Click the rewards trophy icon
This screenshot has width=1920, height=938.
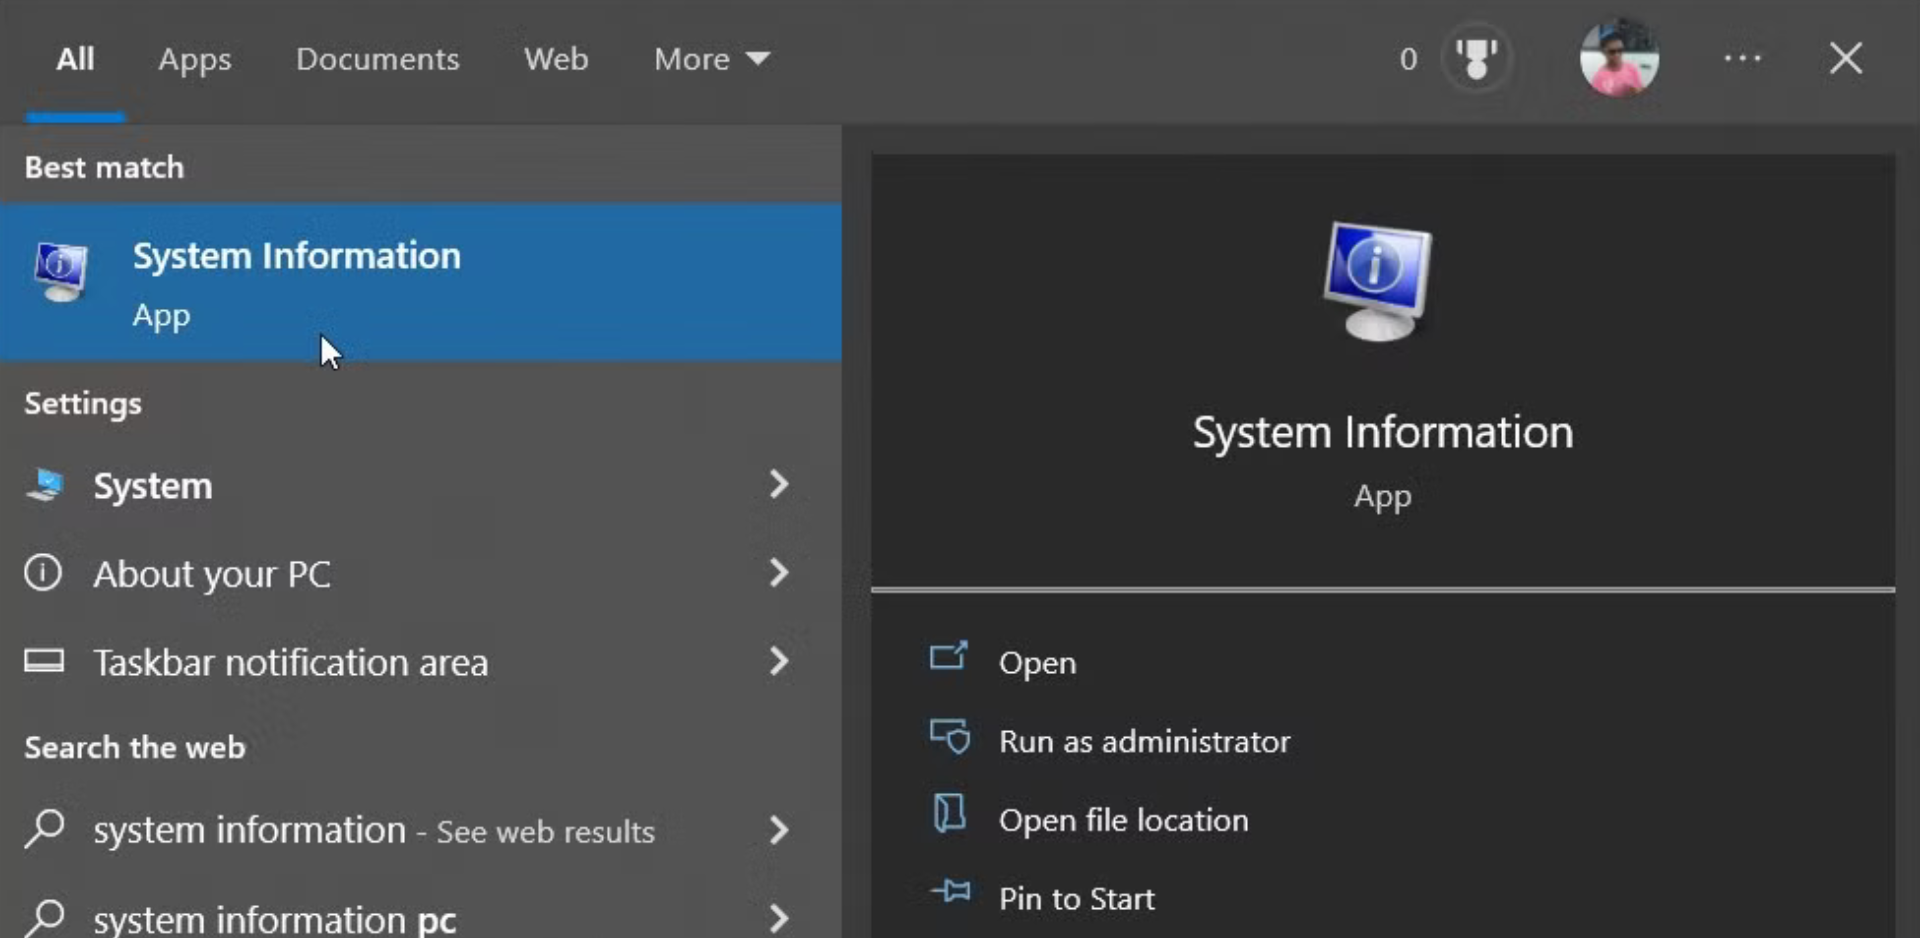pos(1475,59)
